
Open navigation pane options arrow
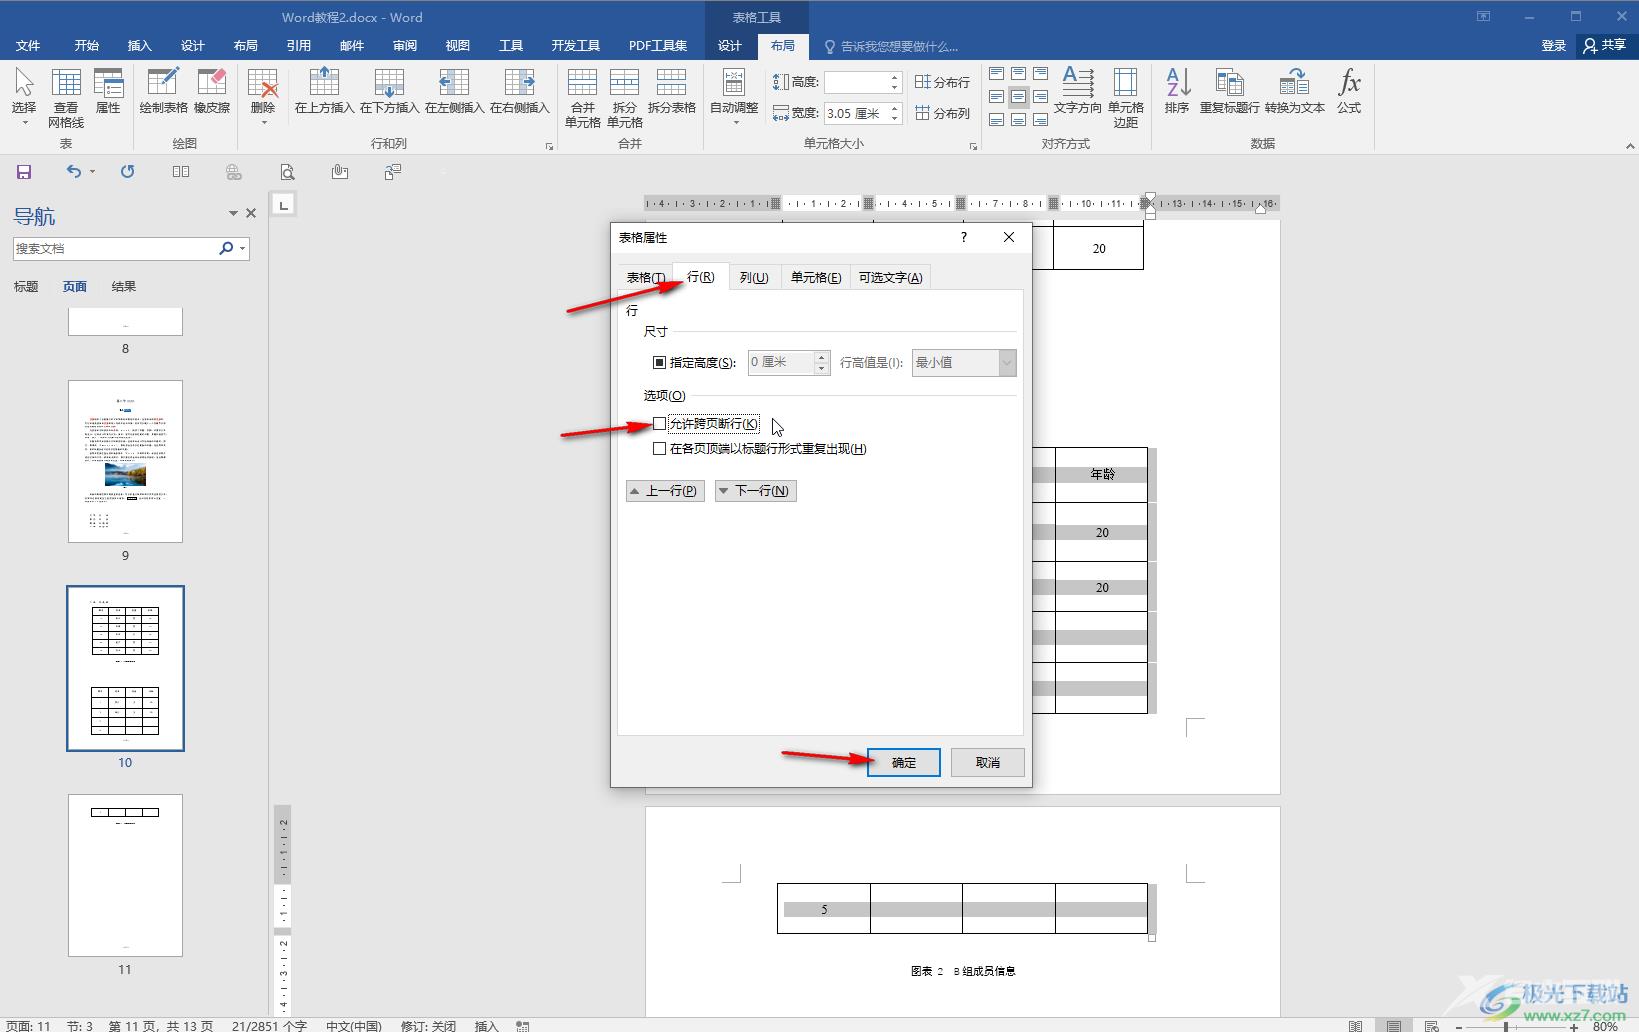coord(233,213)
